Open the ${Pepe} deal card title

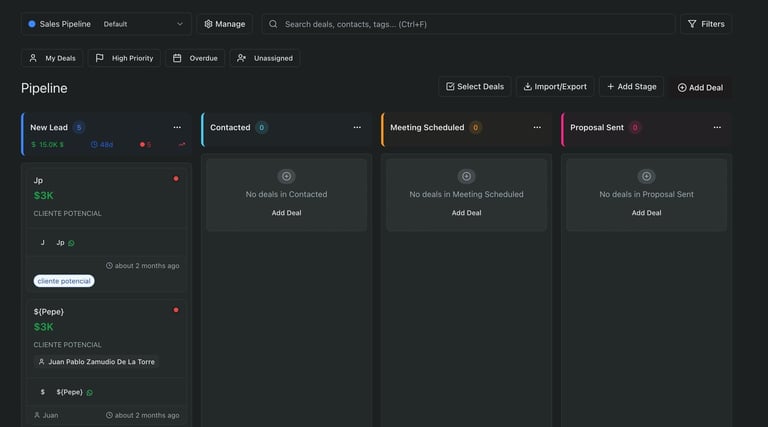pyautogui.click(x=48, y=311)
